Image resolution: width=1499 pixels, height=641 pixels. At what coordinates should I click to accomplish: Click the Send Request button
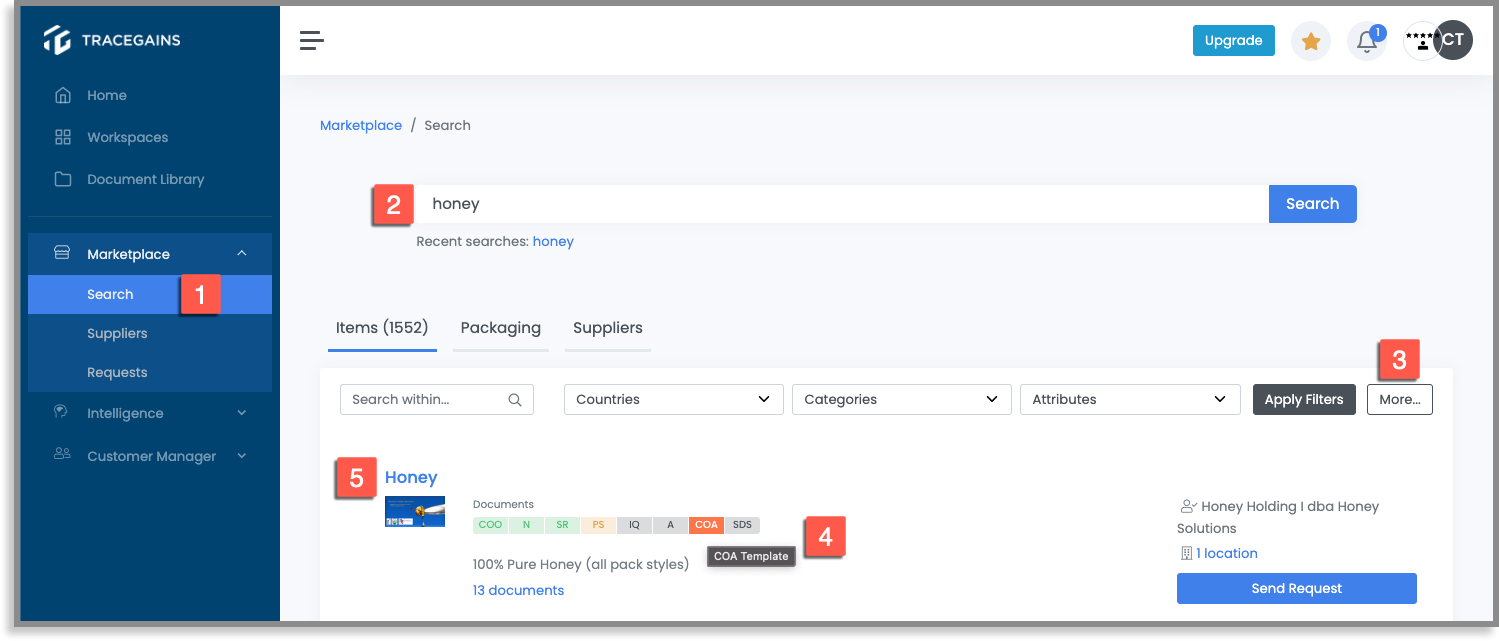(x=1296, y=588)
